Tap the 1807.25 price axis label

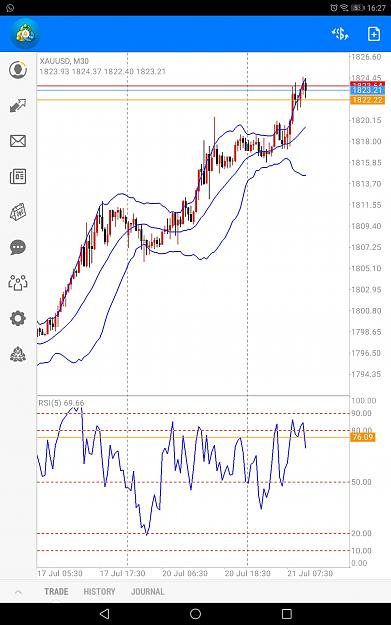(x=366, y=247)
